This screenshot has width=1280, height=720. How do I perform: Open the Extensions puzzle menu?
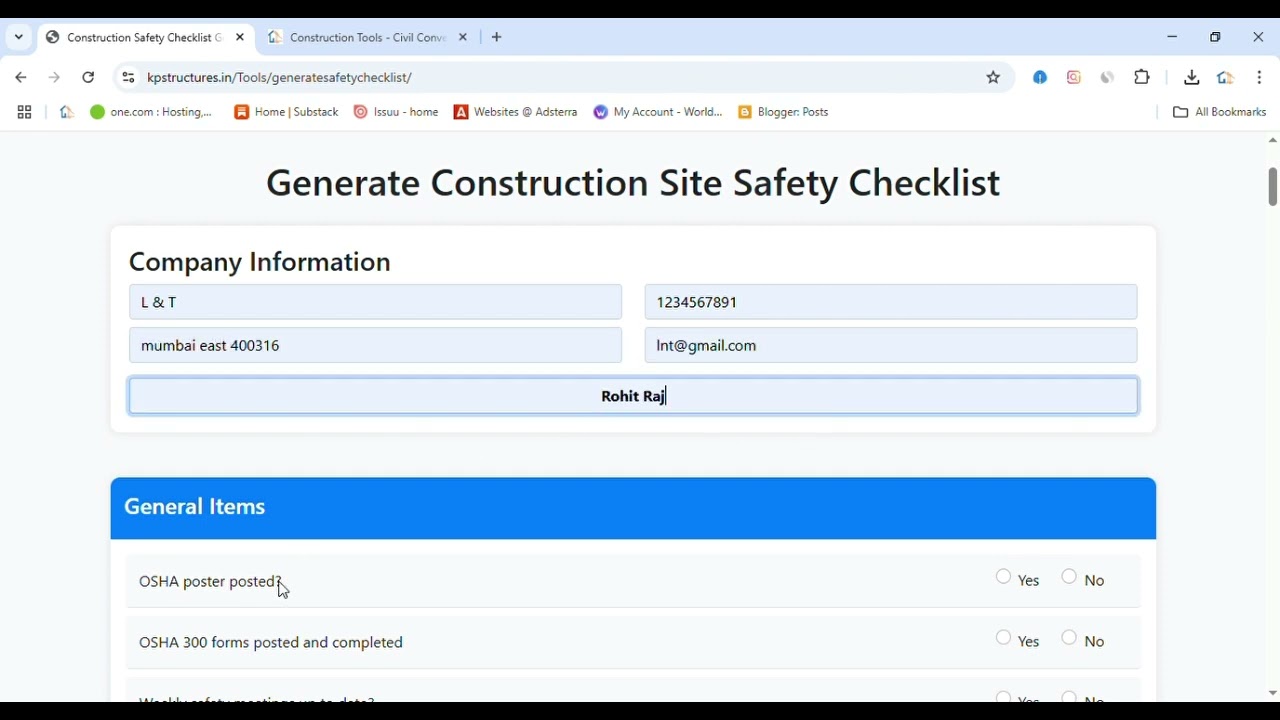[1144, 77]
